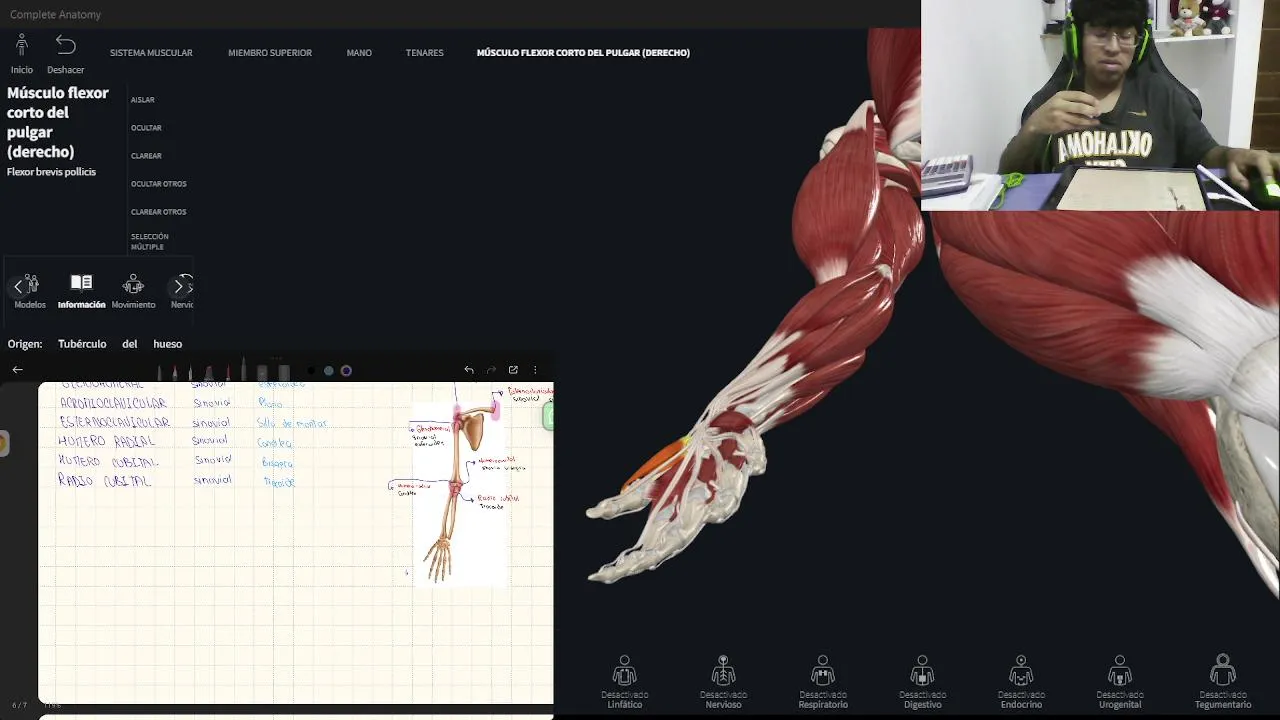Pick the gray-blue ink color dot
The height and width of the screenshot is (720, 1280).
(x=328, y=371)
